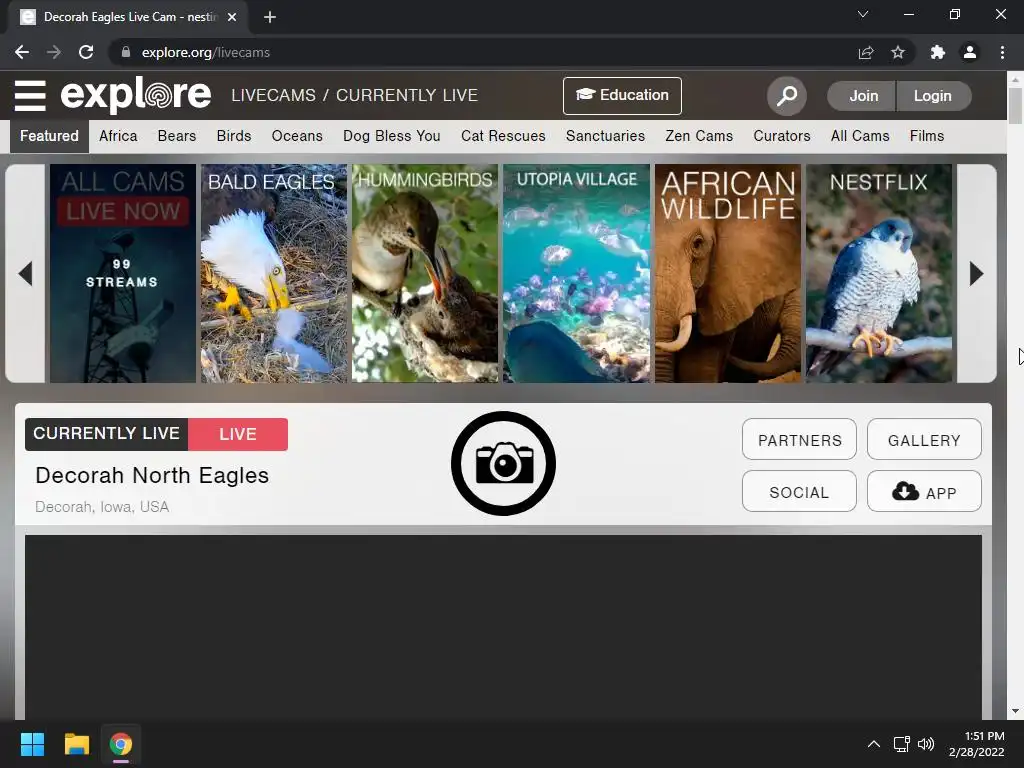Screen dimensions: 1024x768
Task: Click the scrollbar down arrow
Action: (1015, 711)
